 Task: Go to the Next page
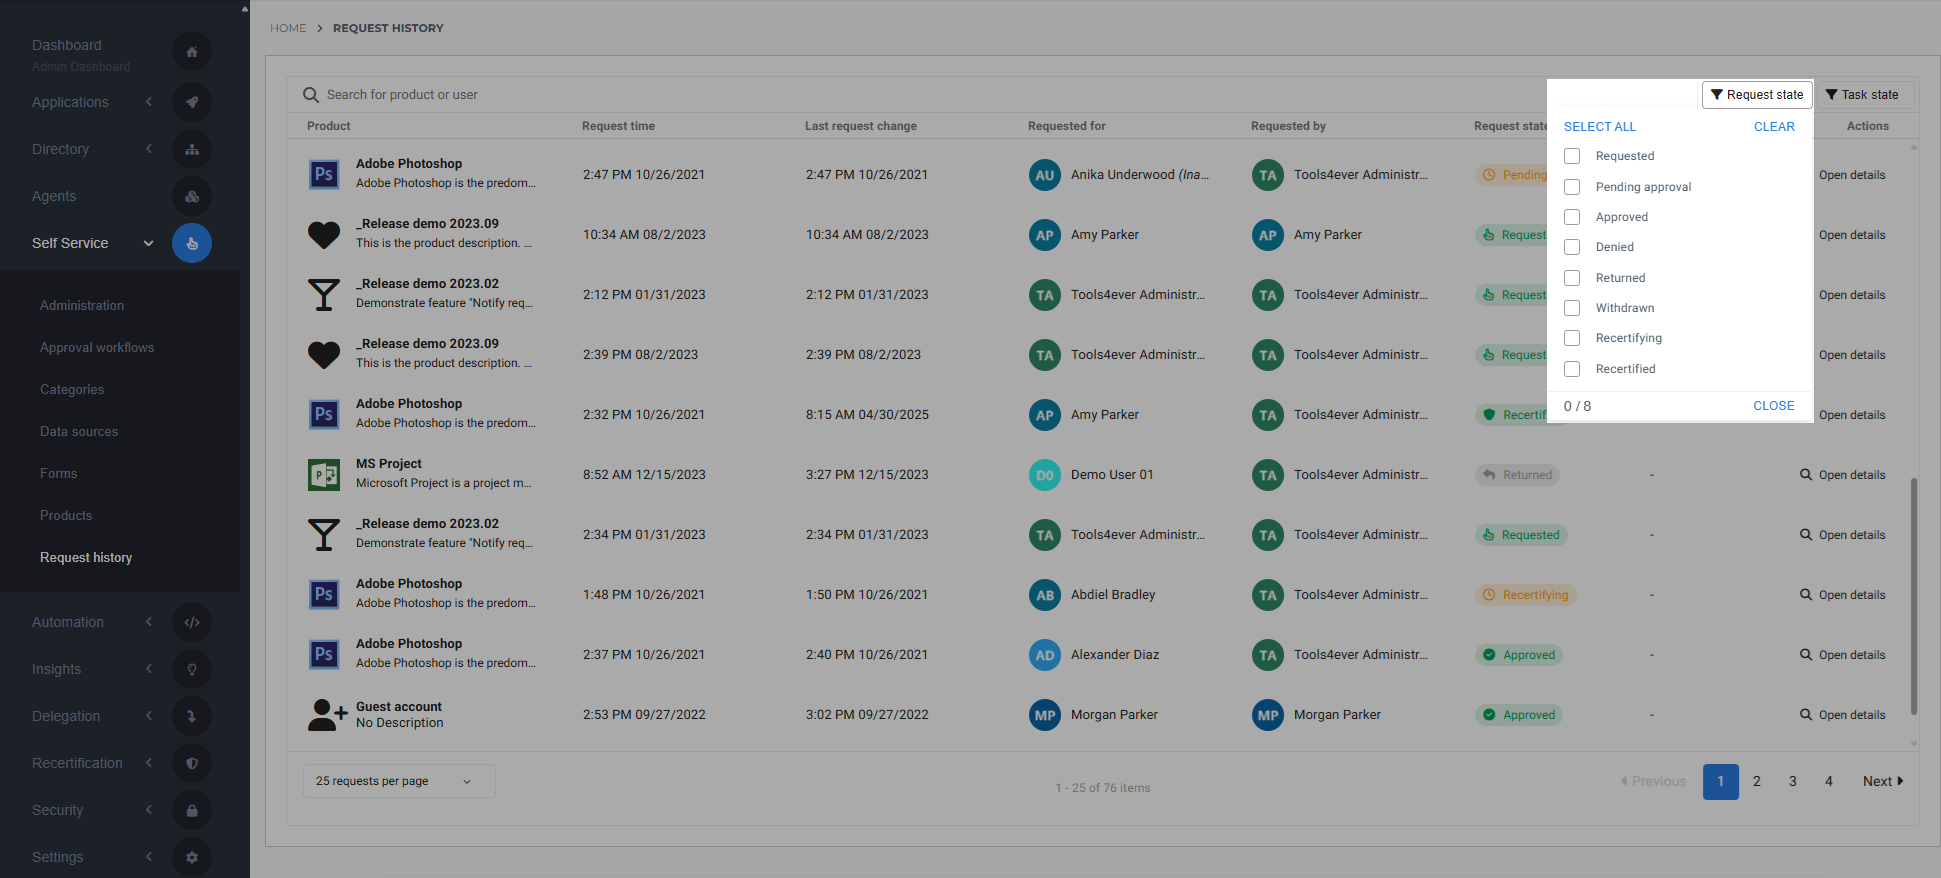coord(1883,782)
